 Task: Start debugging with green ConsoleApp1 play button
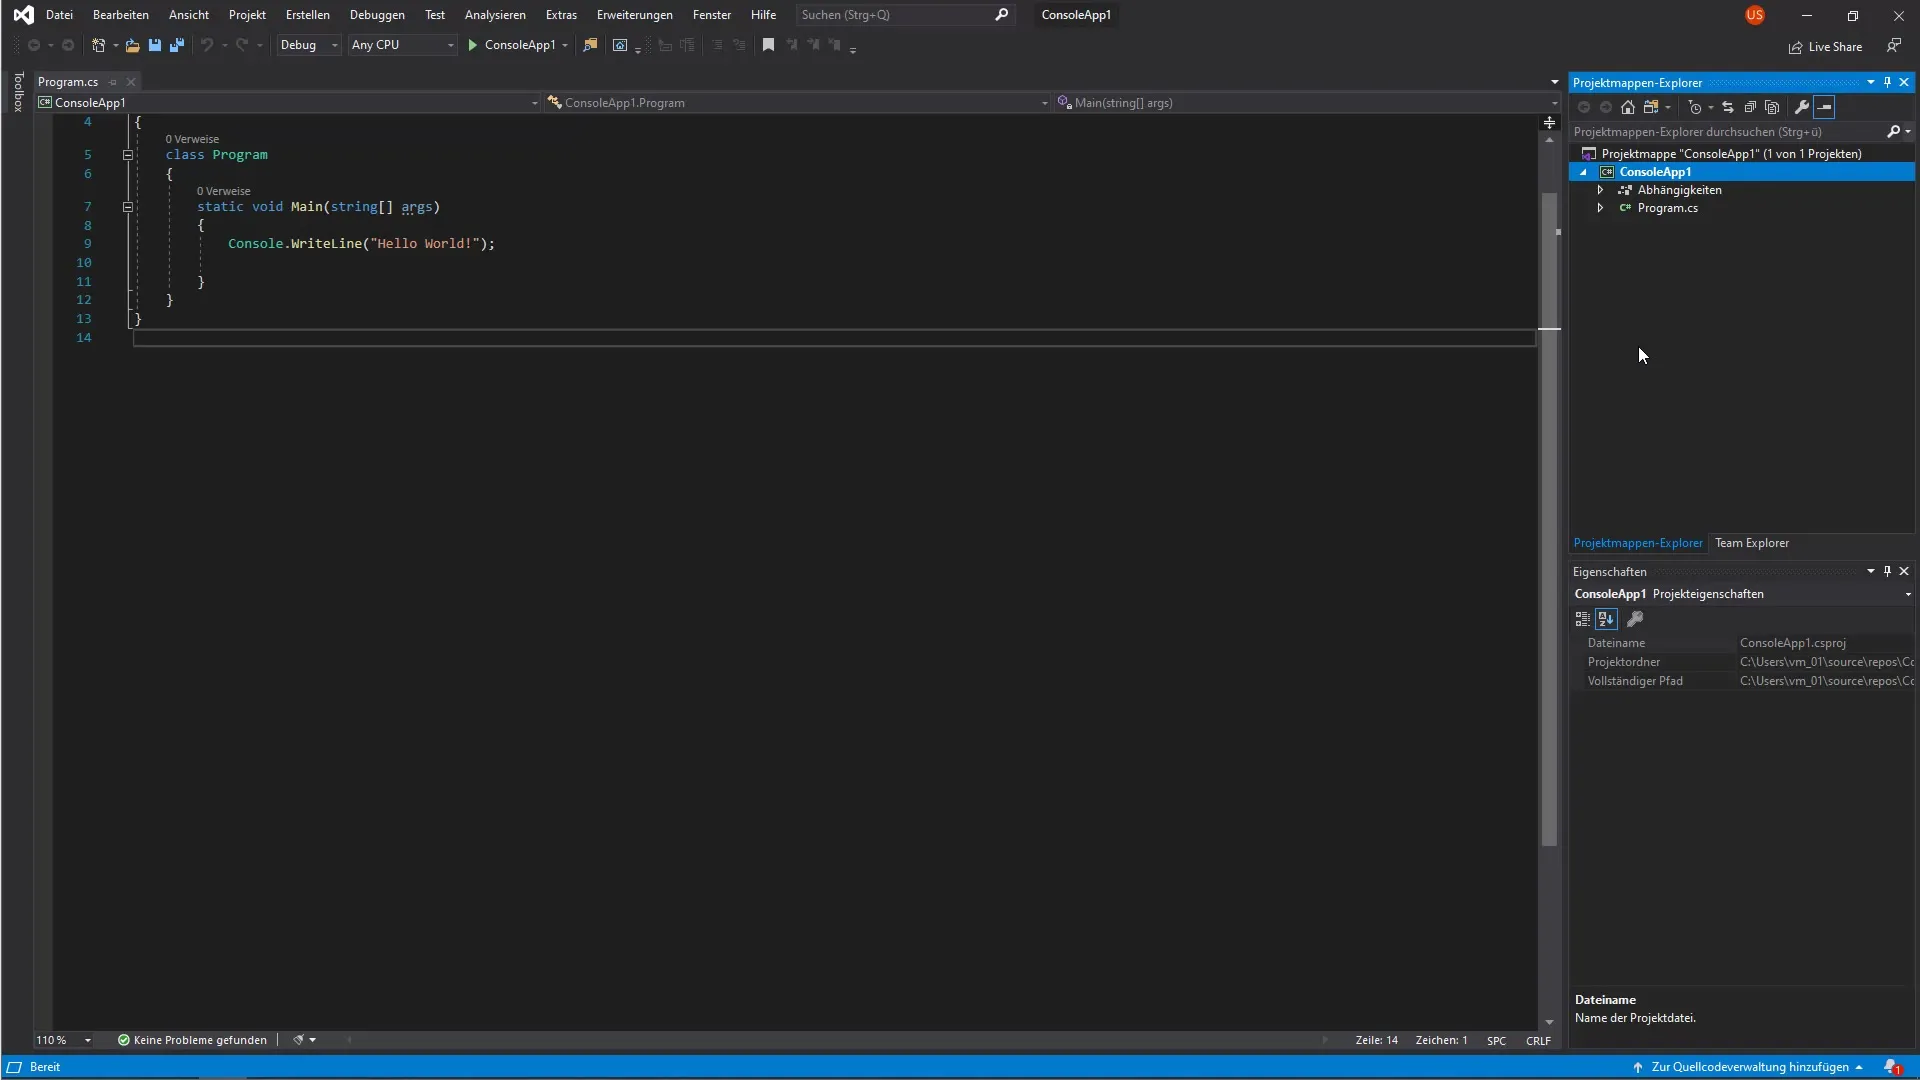pos(511,45)
